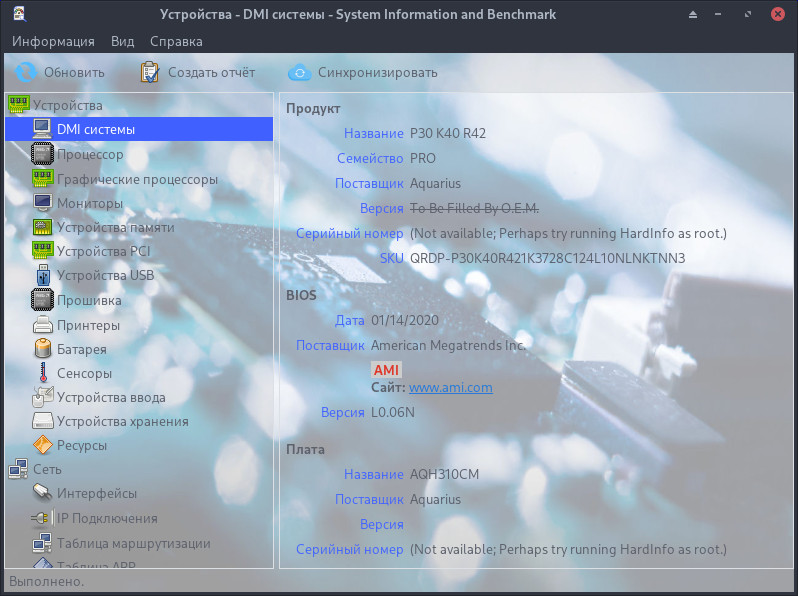The image size is (798, 596).
Task: Select Устройства хранения in sidebar
Action: pyautogui.click(x=123, y=421)
